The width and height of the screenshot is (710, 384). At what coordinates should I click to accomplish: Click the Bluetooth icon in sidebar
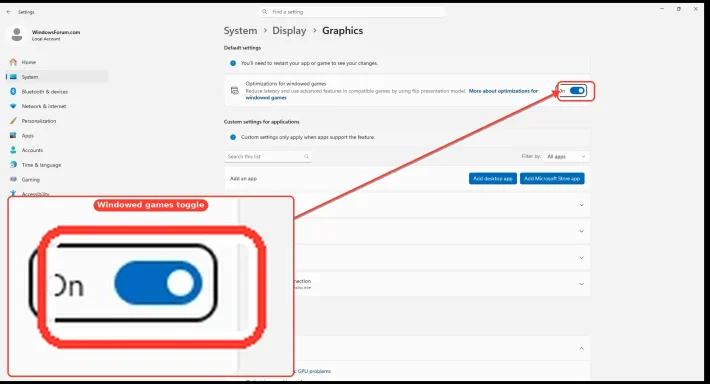coord(13,91)
